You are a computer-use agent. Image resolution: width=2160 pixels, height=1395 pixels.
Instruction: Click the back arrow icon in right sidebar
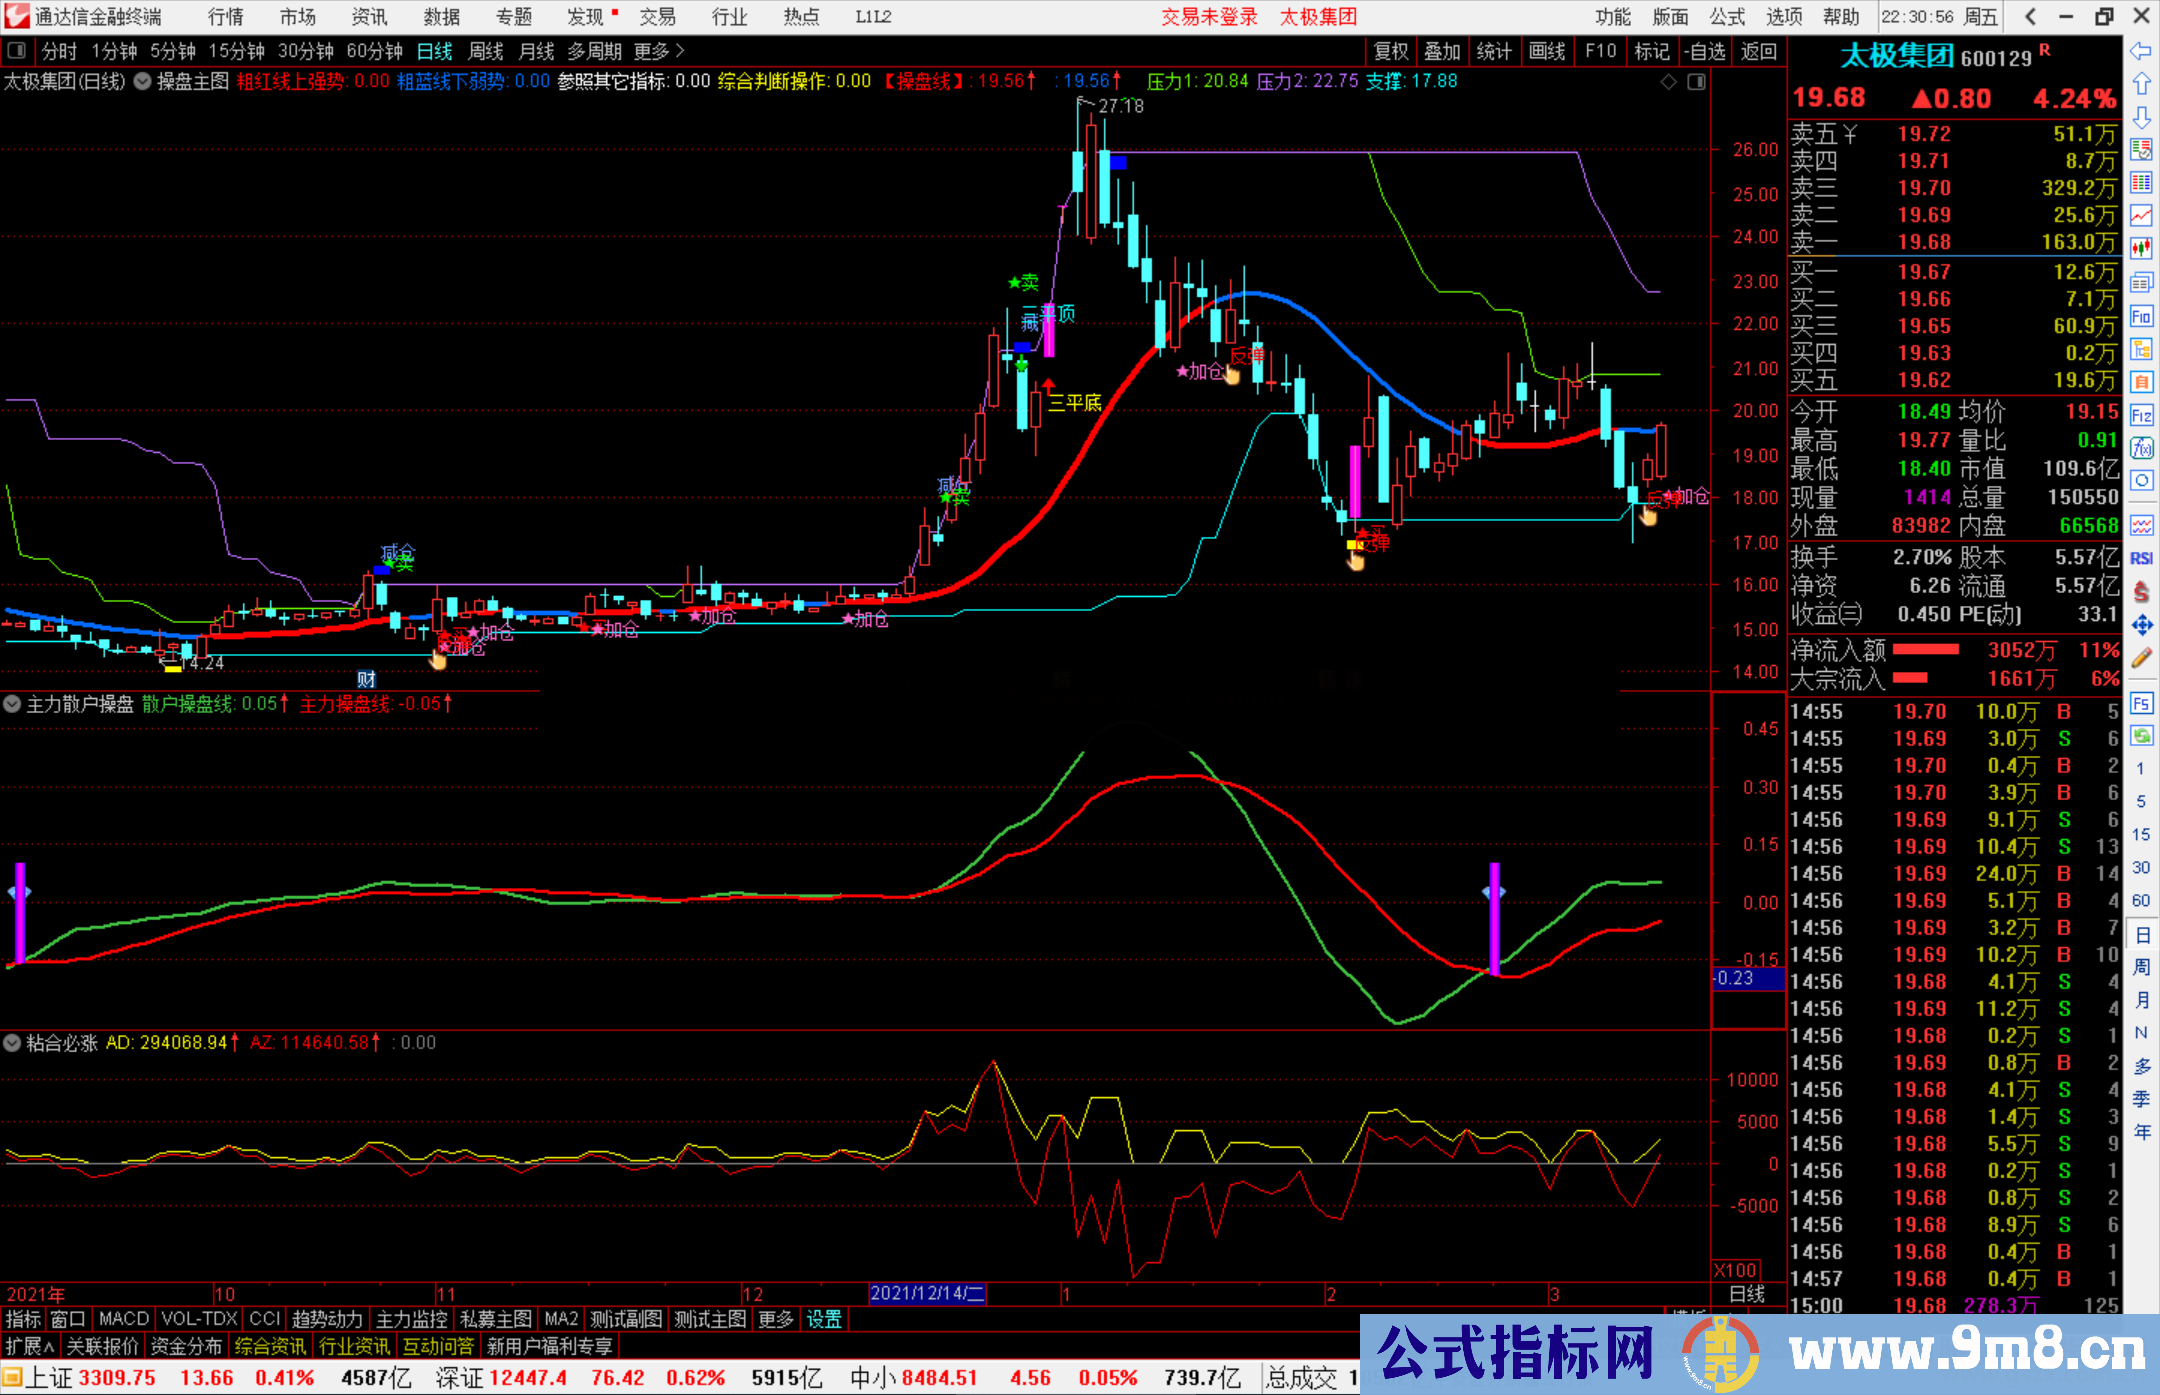[2141, 50]
